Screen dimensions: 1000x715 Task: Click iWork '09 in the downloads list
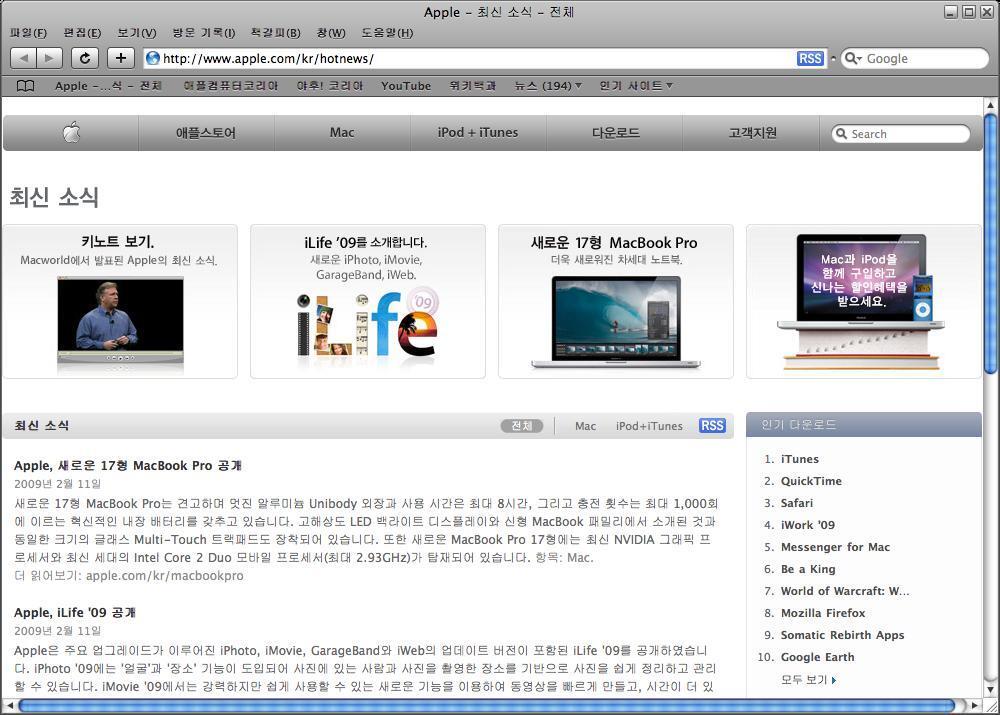coord(808,525)
